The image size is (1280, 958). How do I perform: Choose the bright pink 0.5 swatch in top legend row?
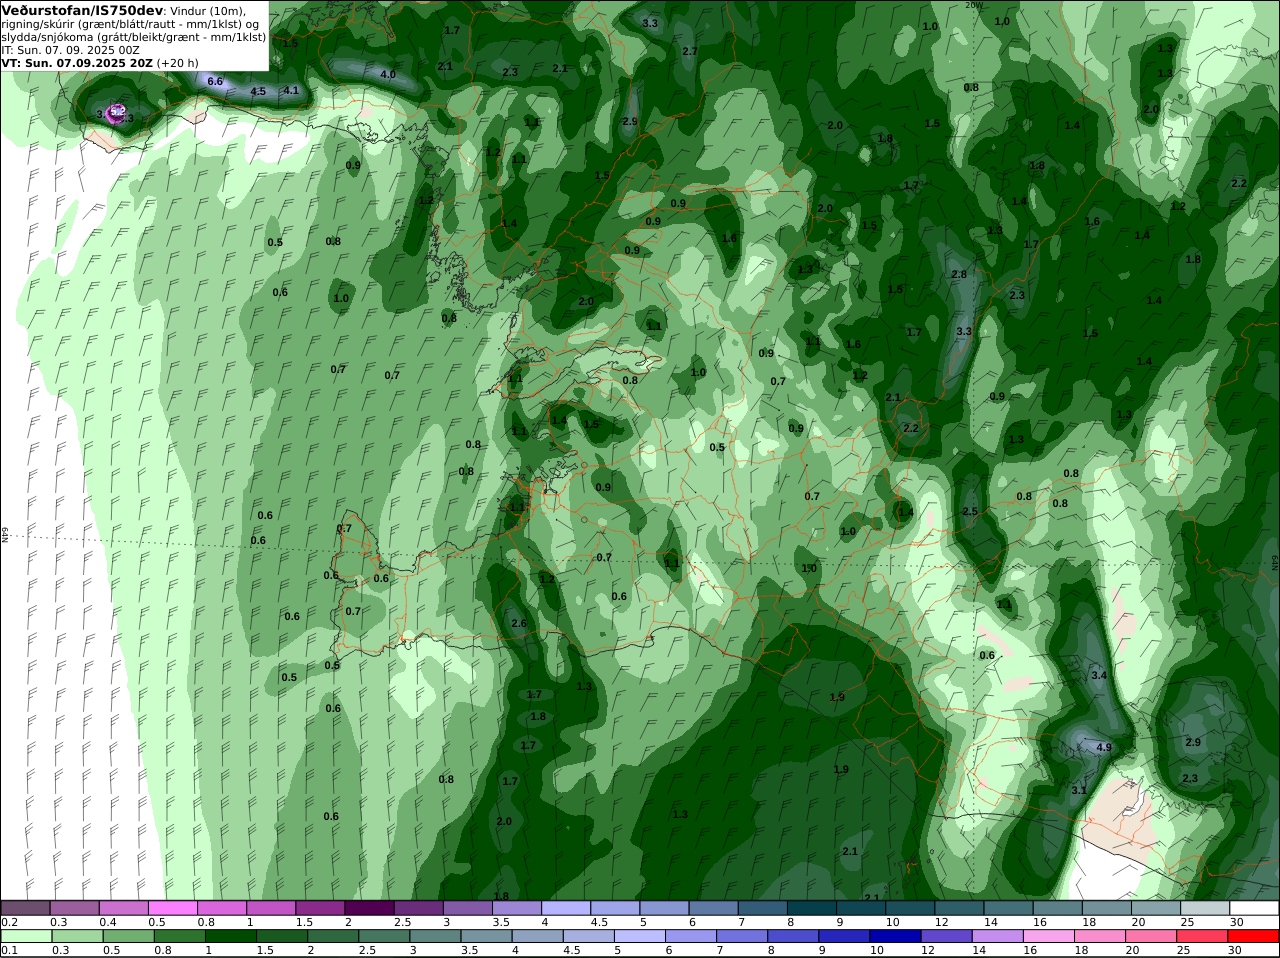point(174,908)
